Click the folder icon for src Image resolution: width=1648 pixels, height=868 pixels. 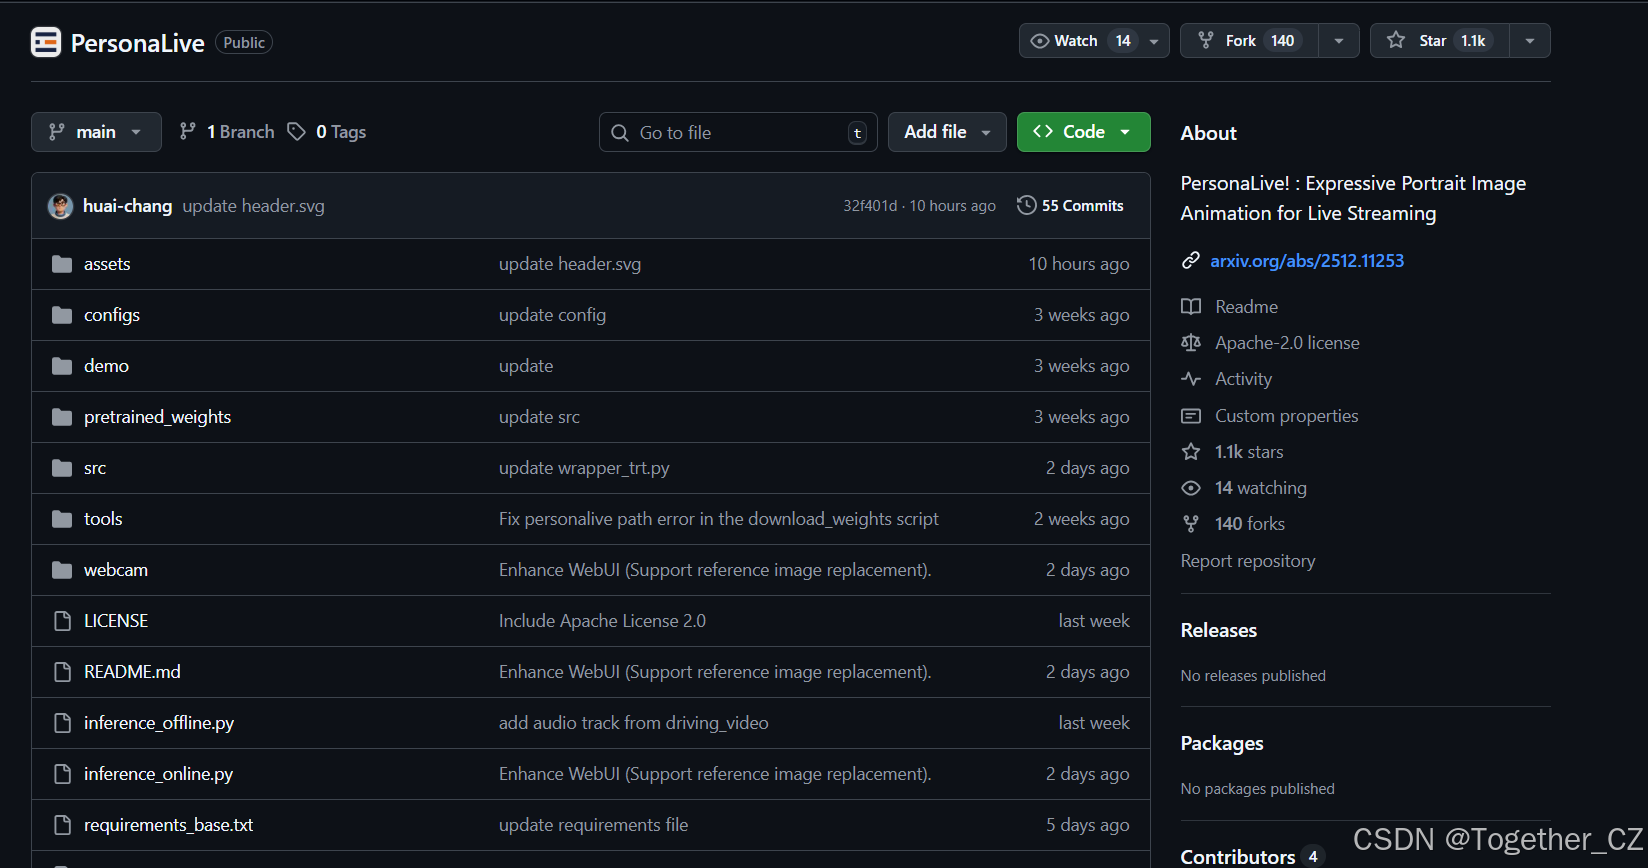(x=62, y=468)
